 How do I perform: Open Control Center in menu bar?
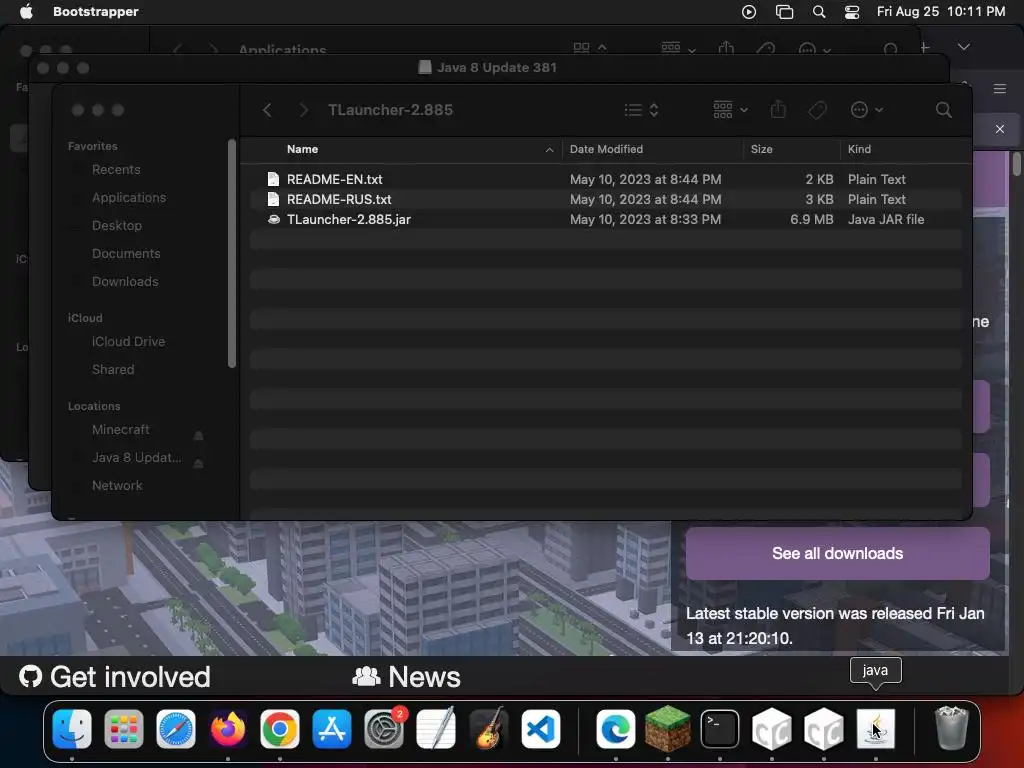[x=852, y=12]
